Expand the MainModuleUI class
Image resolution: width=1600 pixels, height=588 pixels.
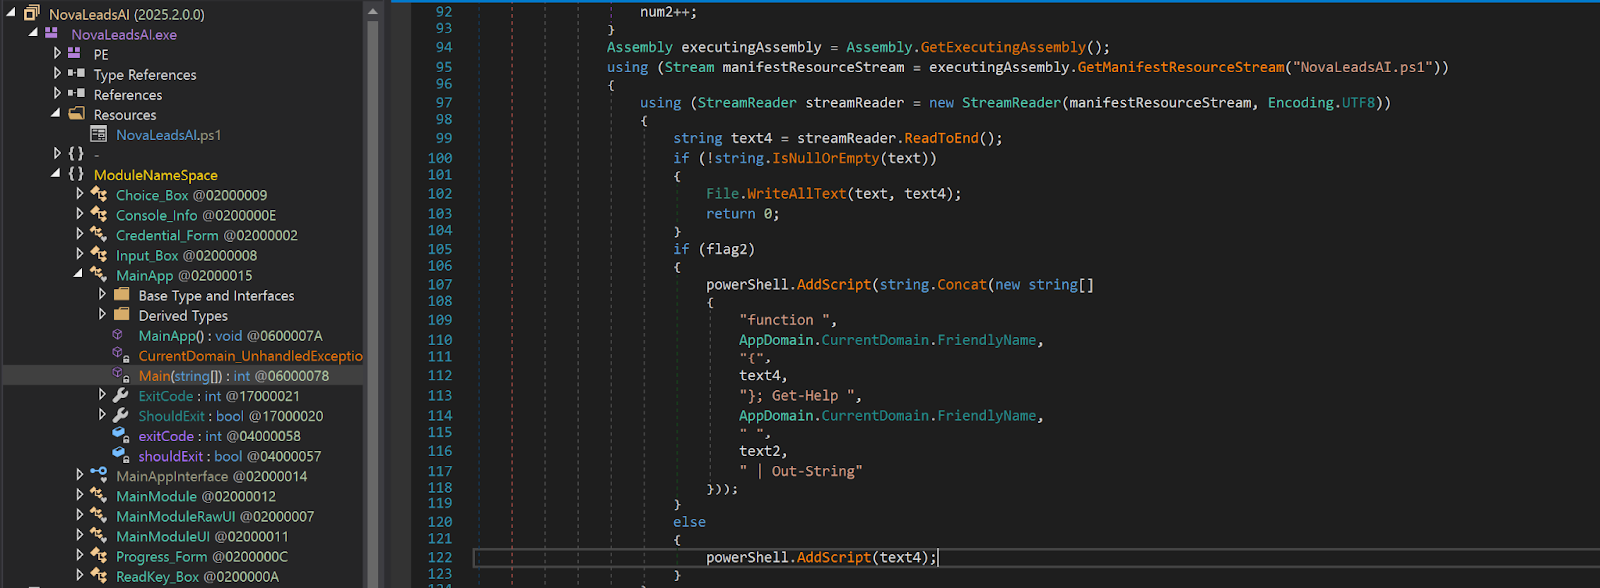(80, 535)
